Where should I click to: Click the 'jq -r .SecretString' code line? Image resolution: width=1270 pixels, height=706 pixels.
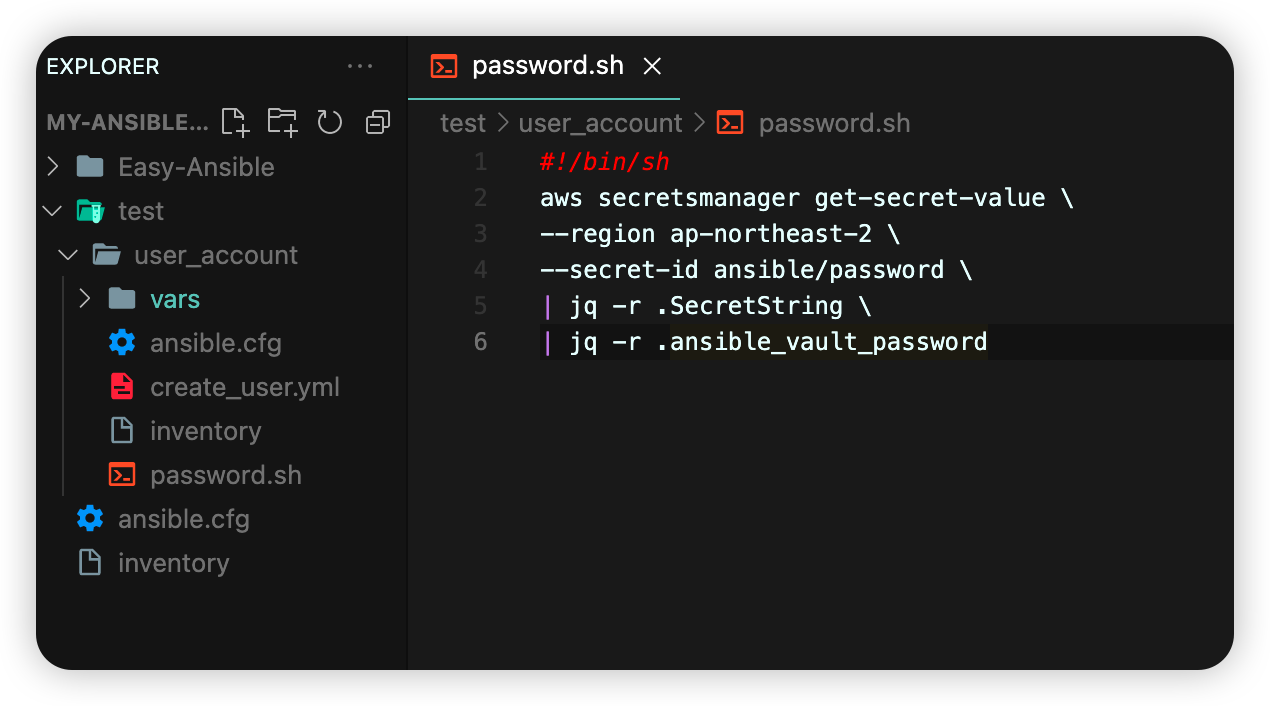(x=706, y=306)
